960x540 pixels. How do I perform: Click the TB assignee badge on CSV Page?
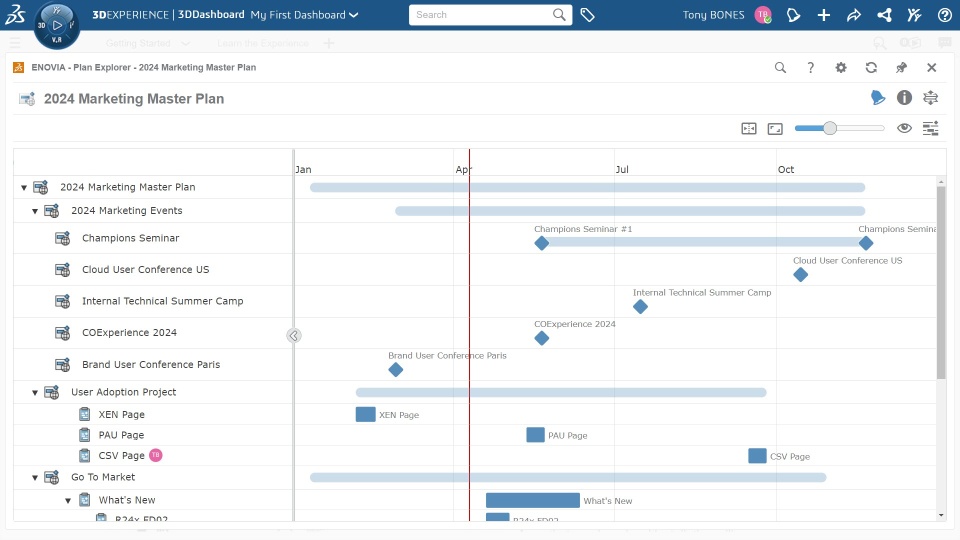tap(156, 455)
